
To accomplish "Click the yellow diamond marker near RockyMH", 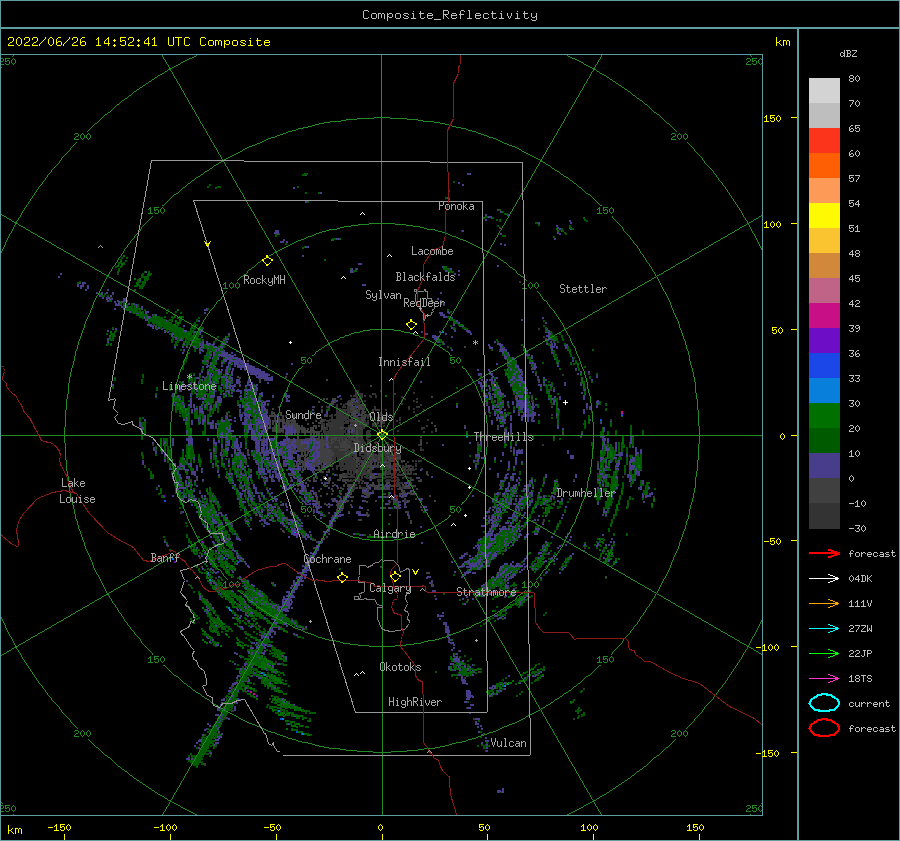I will (x=267, y=261).
